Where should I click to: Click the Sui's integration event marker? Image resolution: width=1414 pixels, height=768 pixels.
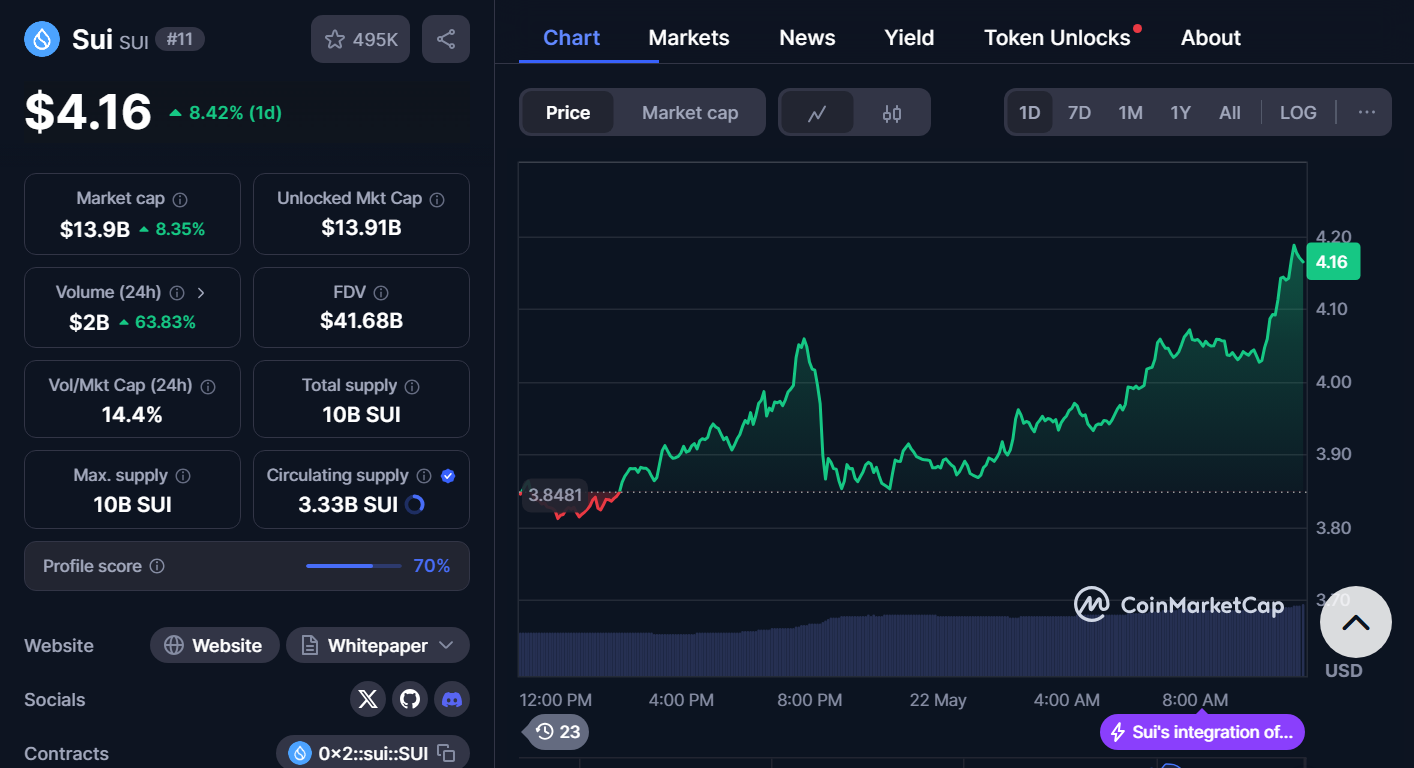(x=1202, y=732)
